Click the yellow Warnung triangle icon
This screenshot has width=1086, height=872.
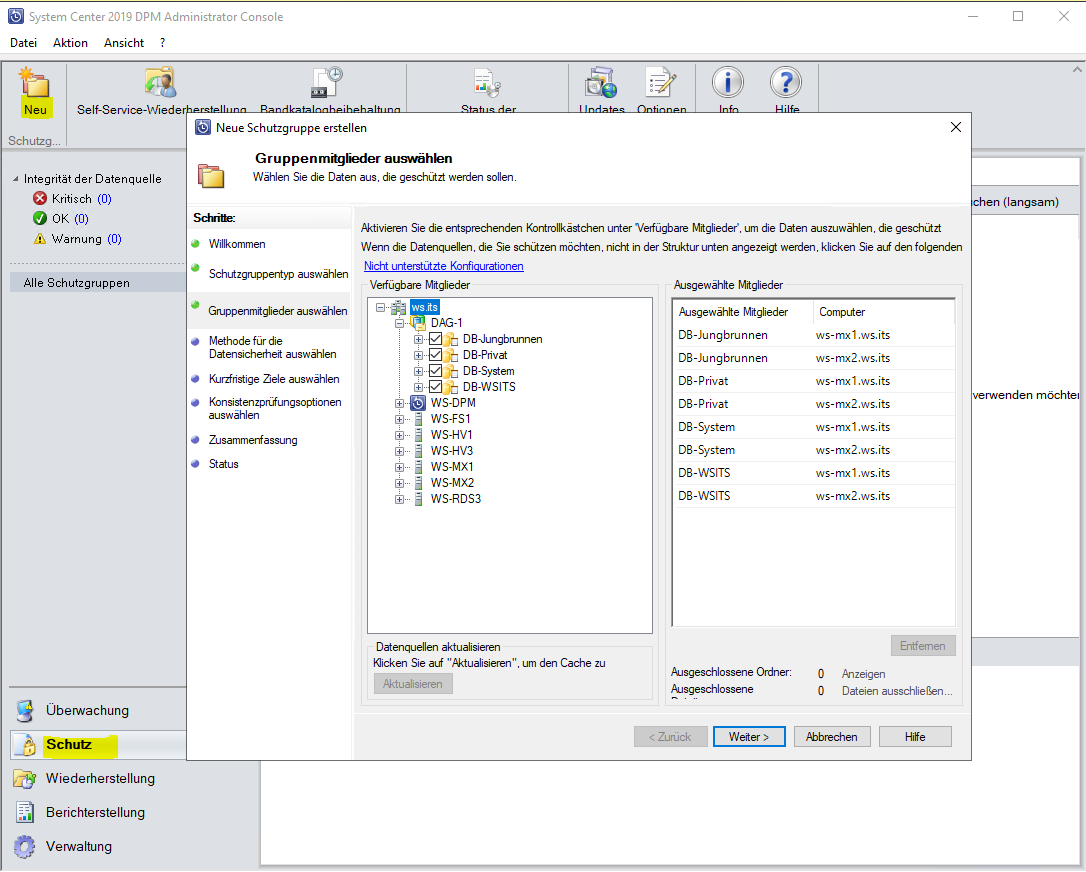pyautogui.click(x=40, y=239)
